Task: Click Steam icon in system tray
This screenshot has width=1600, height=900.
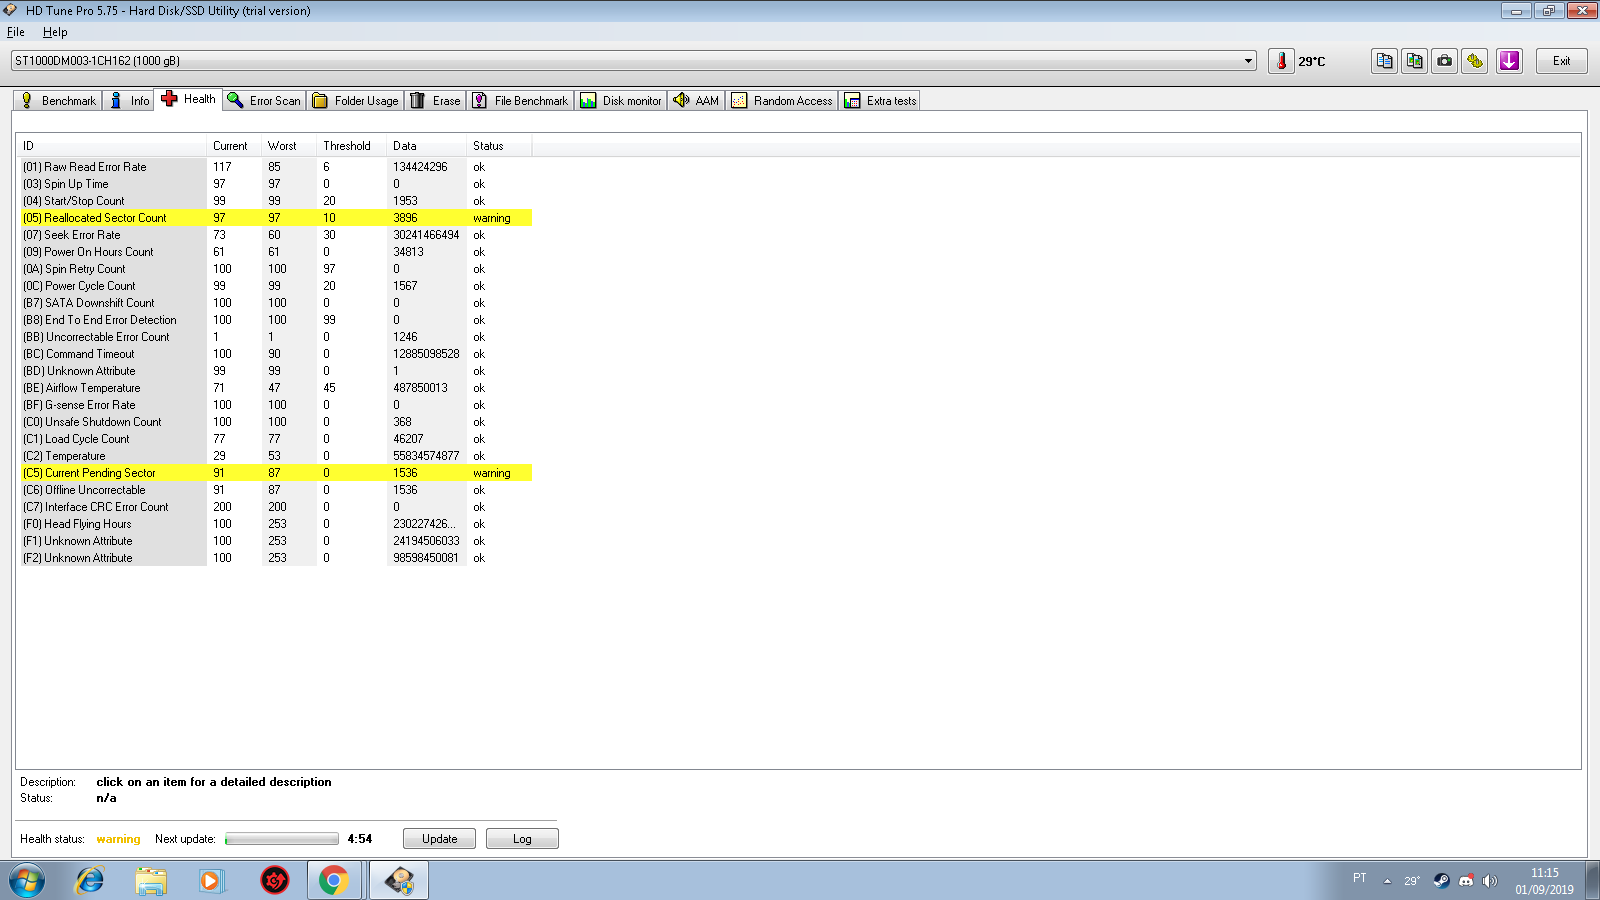Action: click(1441, 880)
